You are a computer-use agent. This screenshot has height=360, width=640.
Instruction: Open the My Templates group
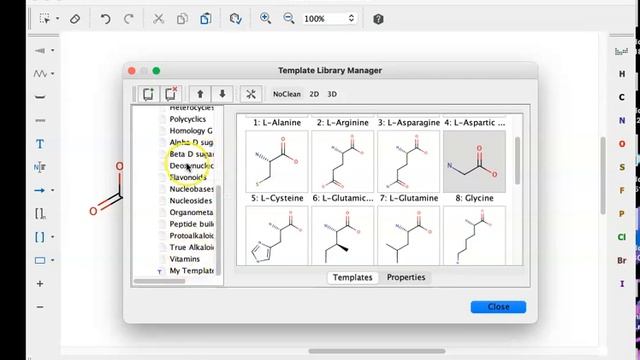click(x=191, y=271)
